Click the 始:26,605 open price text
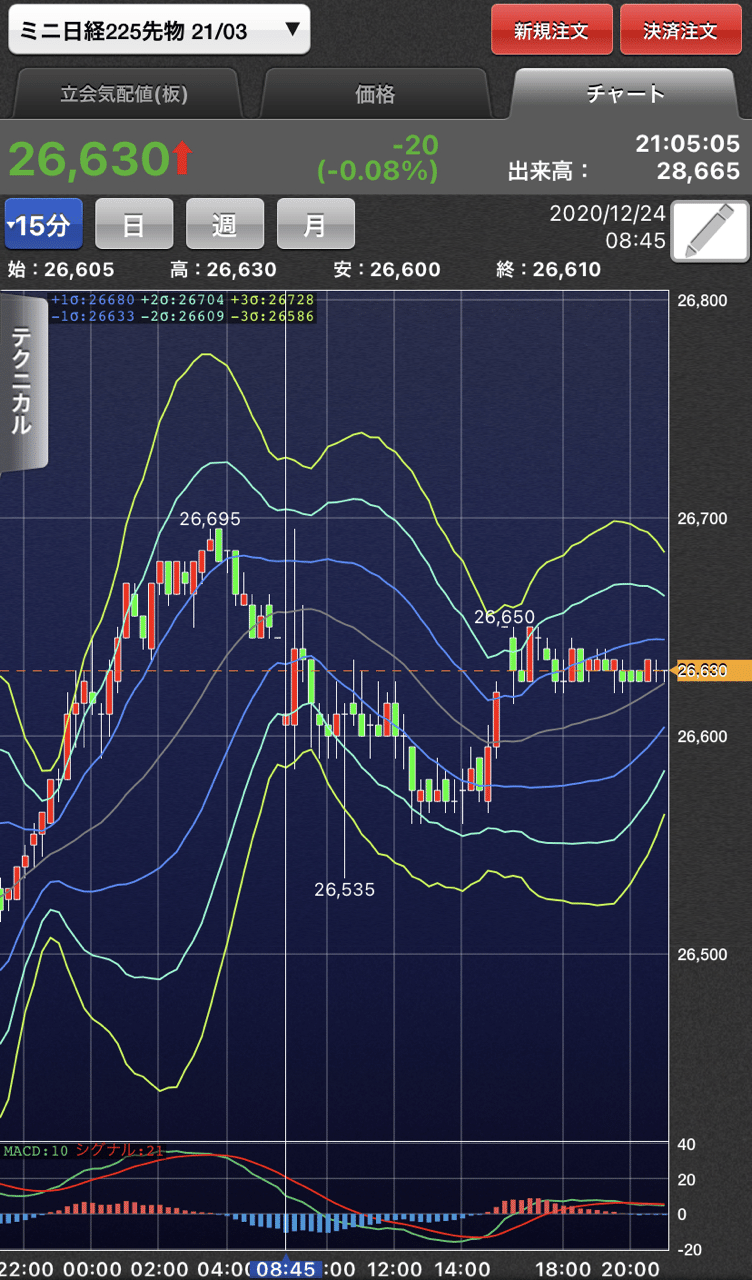Image resolution: width=752 pixels, height=1280 pixels. coord(60,269)
